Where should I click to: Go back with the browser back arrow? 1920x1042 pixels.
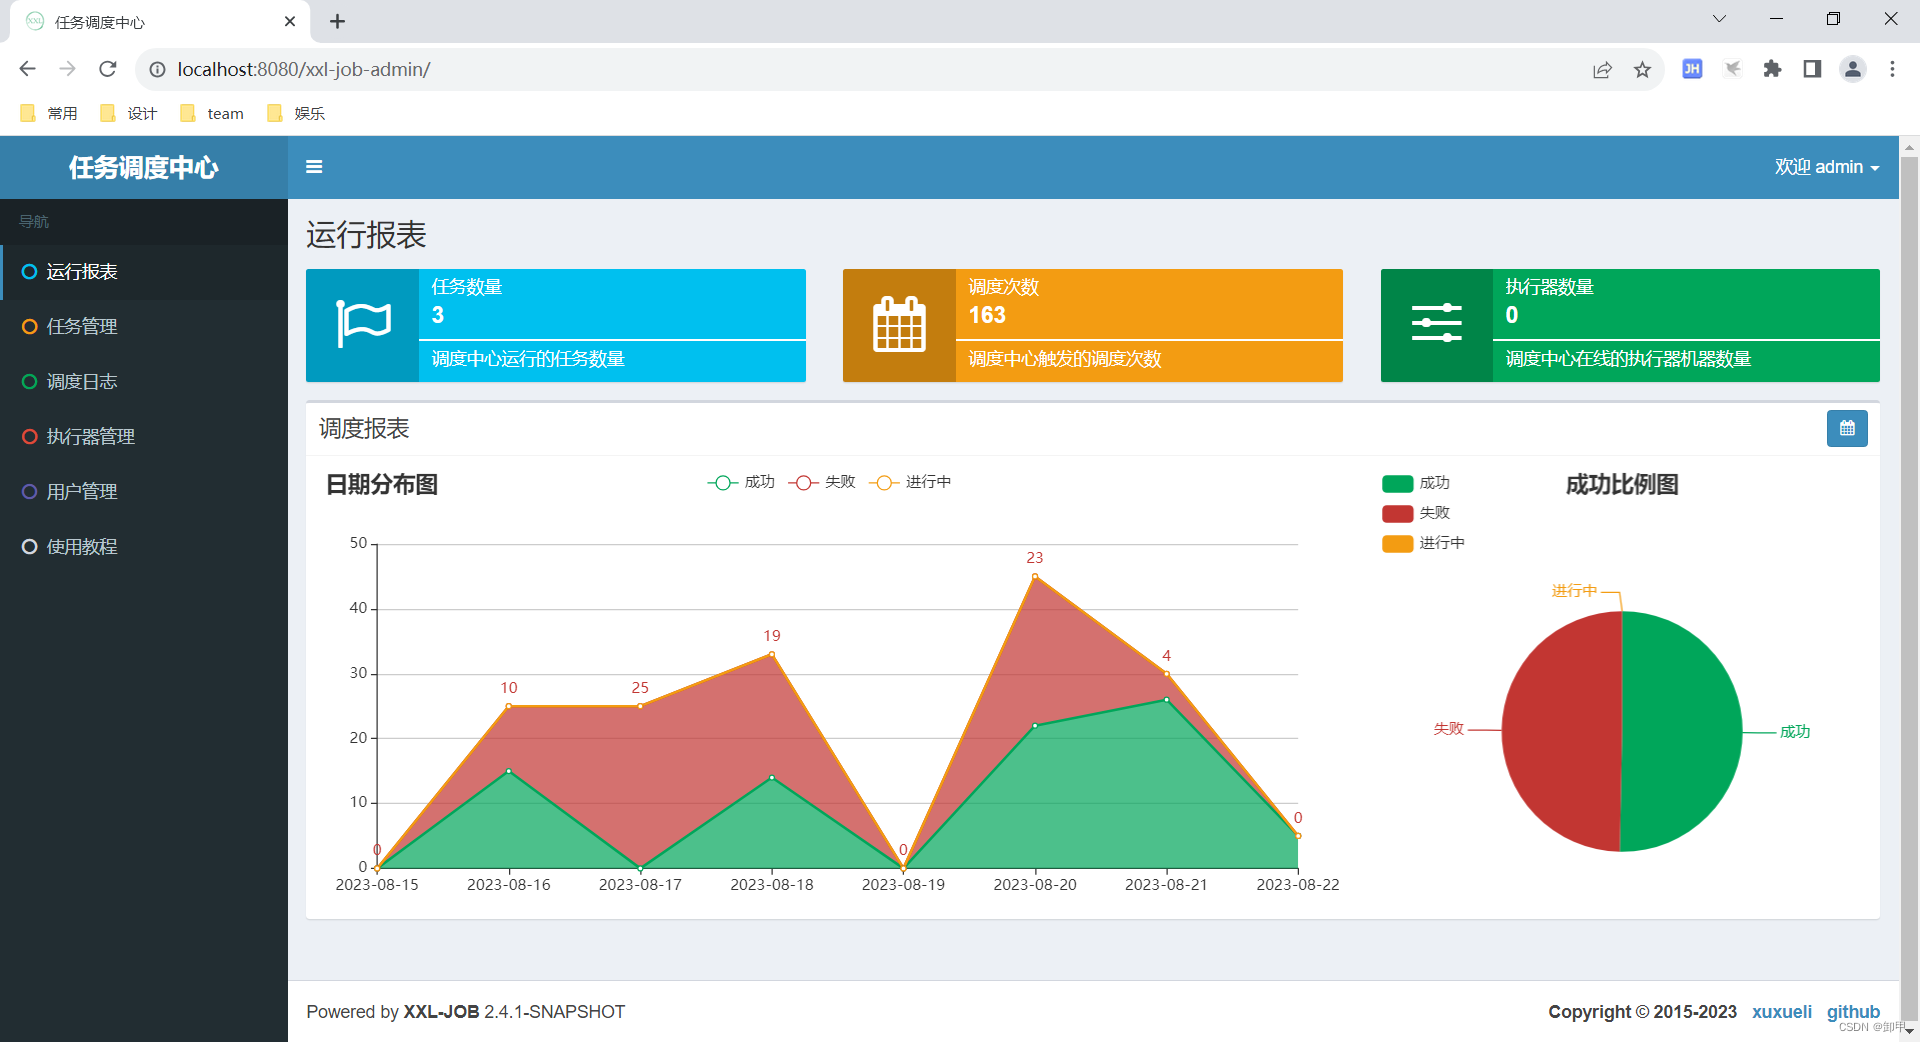click(x=27, y=69)
